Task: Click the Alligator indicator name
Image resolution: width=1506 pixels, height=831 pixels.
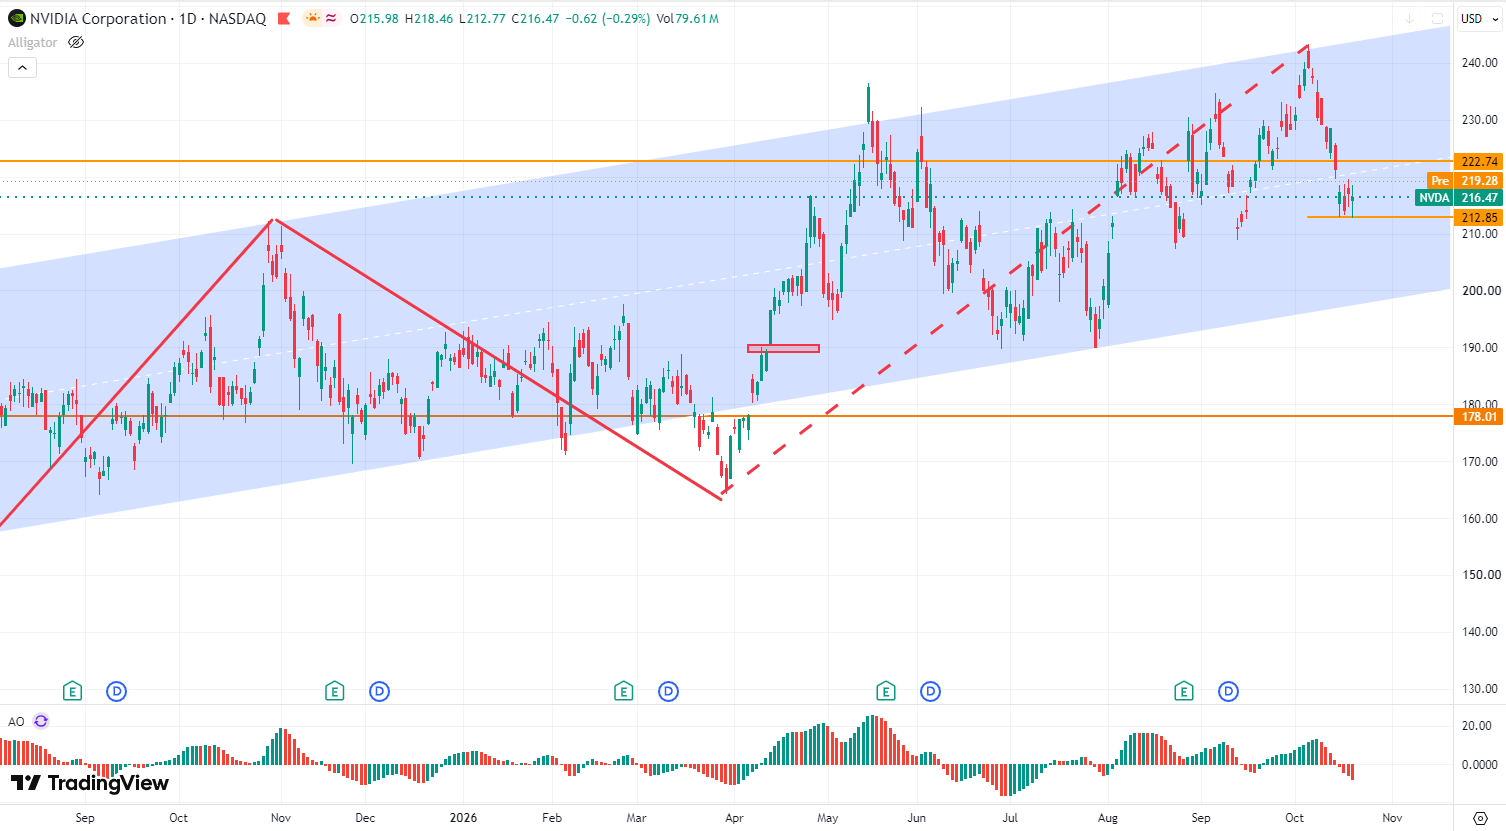Action: pos(33,42)
